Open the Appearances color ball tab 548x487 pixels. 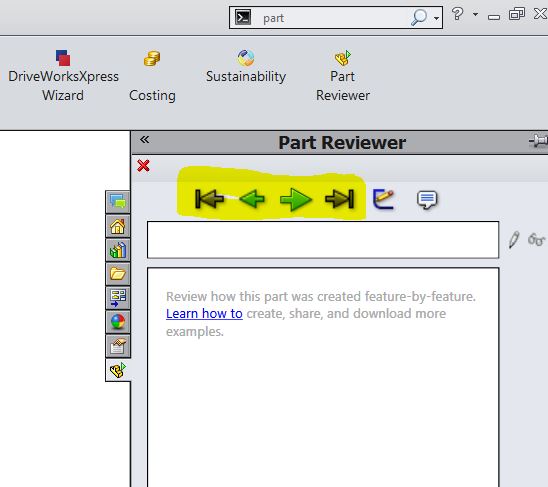[x=118, y=322]
